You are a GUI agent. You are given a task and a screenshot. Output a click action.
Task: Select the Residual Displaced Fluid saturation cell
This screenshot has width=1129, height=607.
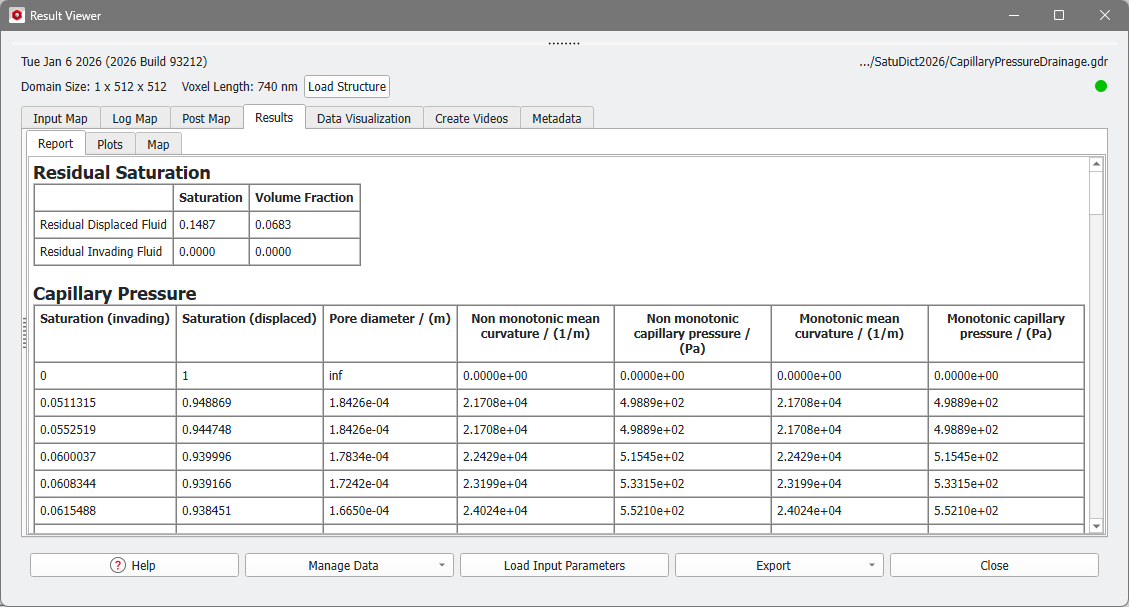[x=210, y=225]
